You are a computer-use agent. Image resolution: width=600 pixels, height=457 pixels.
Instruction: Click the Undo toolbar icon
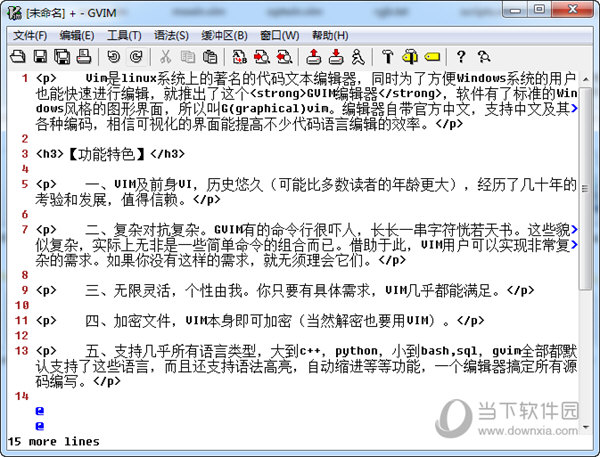(x=113, y=57)
